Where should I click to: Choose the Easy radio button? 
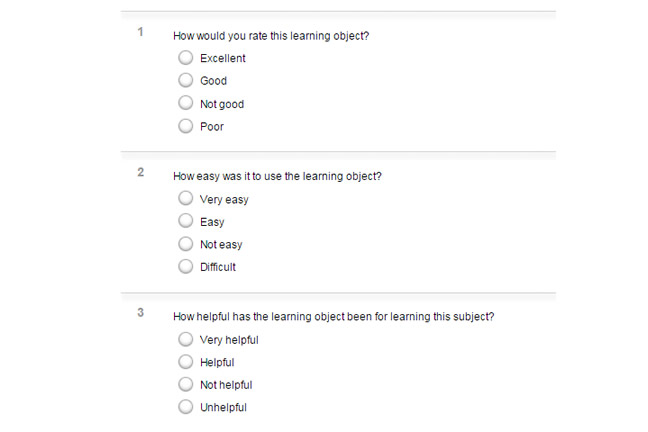(x=186, y=220)
